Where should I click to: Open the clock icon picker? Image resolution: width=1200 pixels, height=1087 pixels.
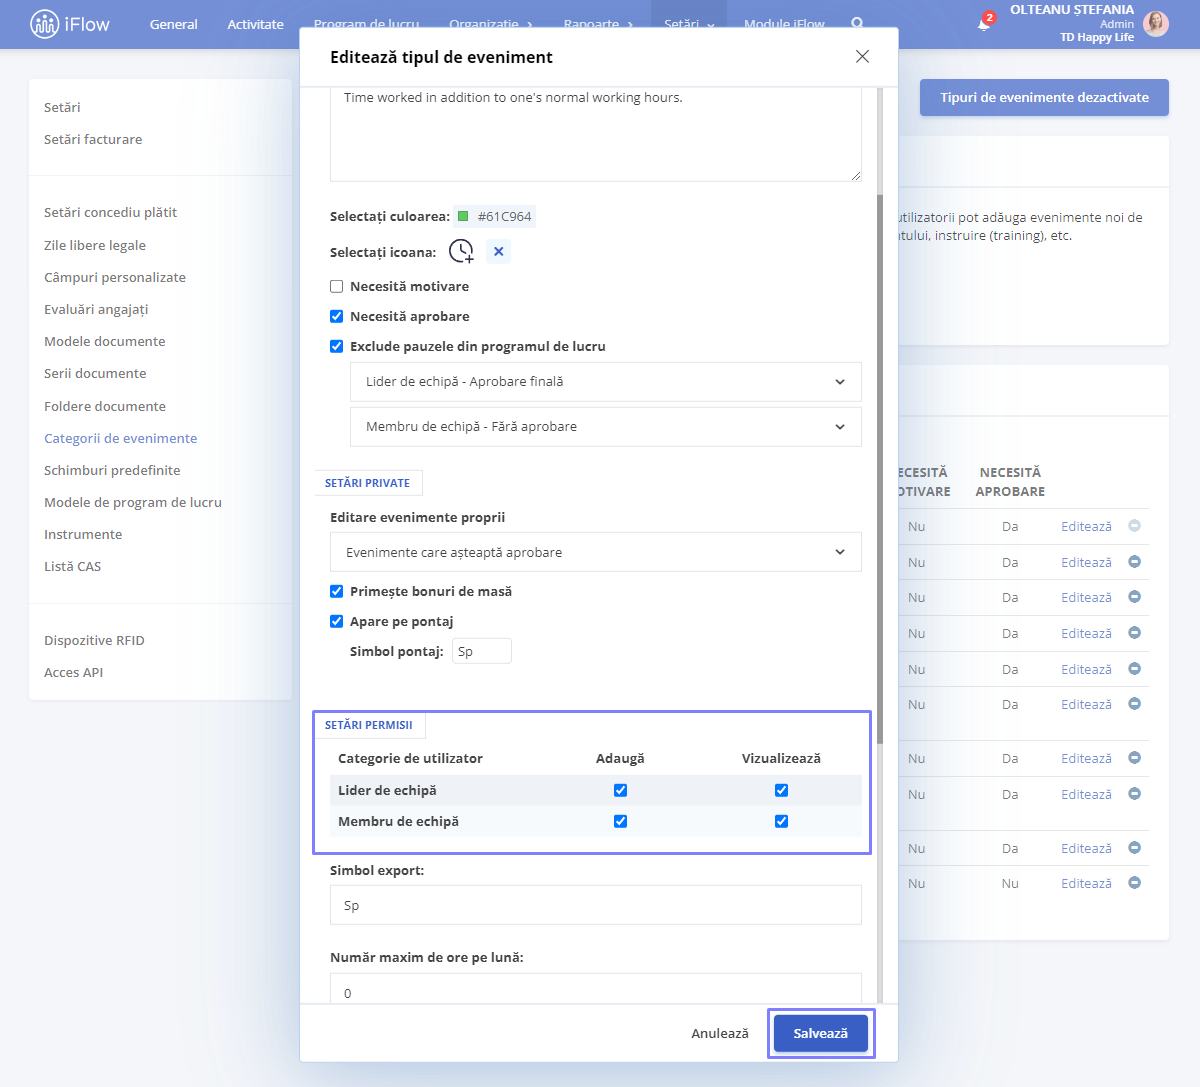click(x=461, y=252)
